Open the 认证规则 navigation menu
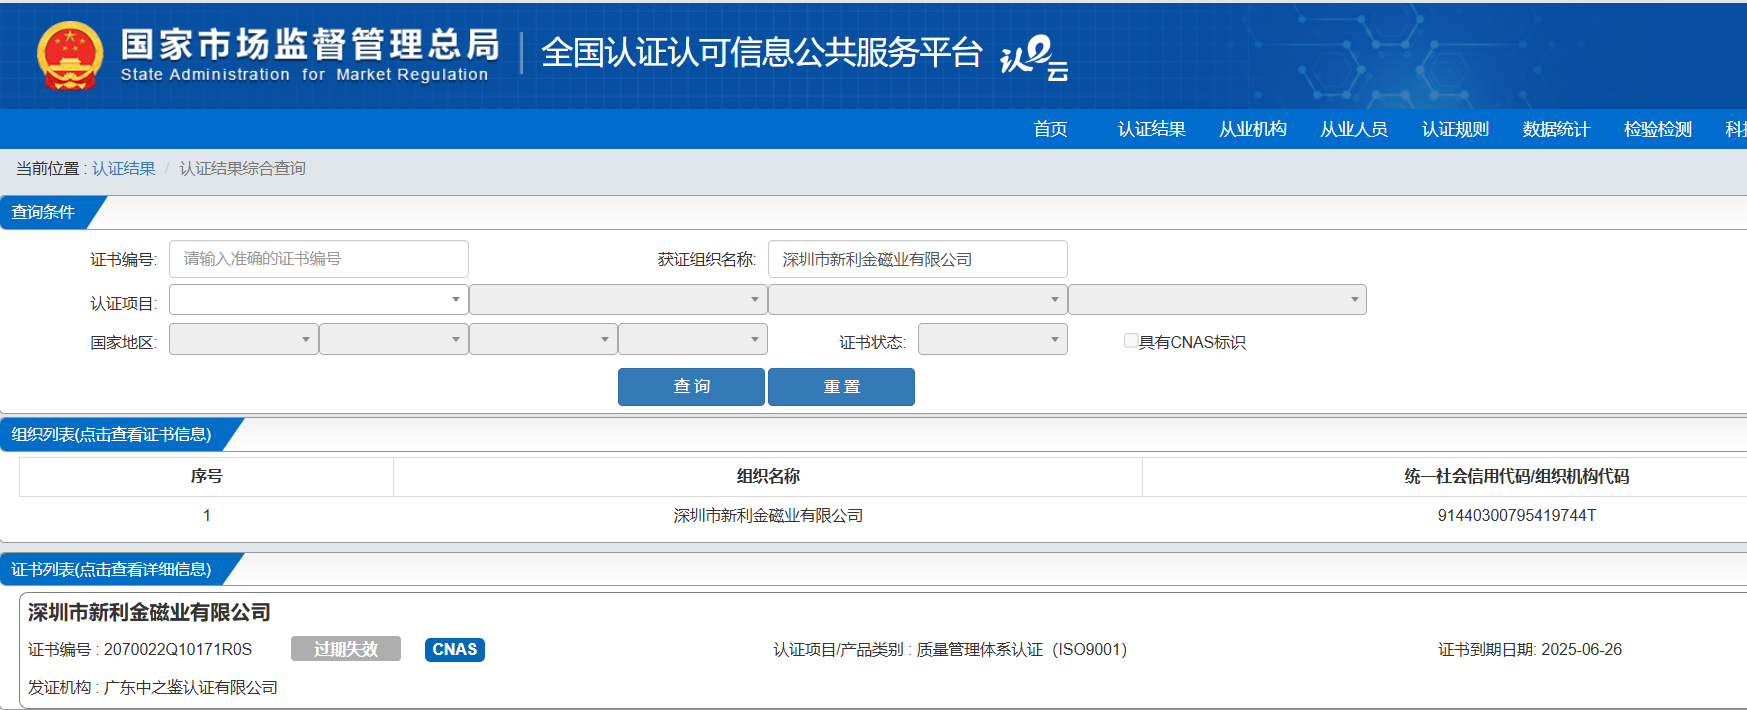 pos(1455,129)
